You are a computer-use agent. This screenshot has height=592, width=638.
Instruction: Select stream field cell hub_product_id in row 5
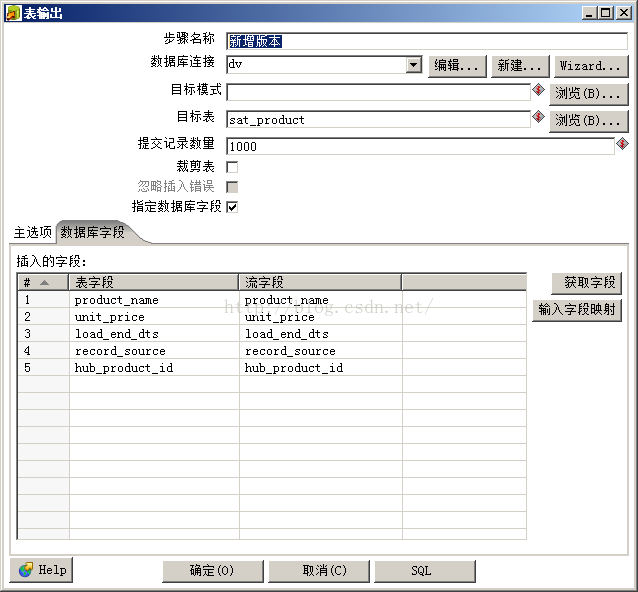pos(321,368)
